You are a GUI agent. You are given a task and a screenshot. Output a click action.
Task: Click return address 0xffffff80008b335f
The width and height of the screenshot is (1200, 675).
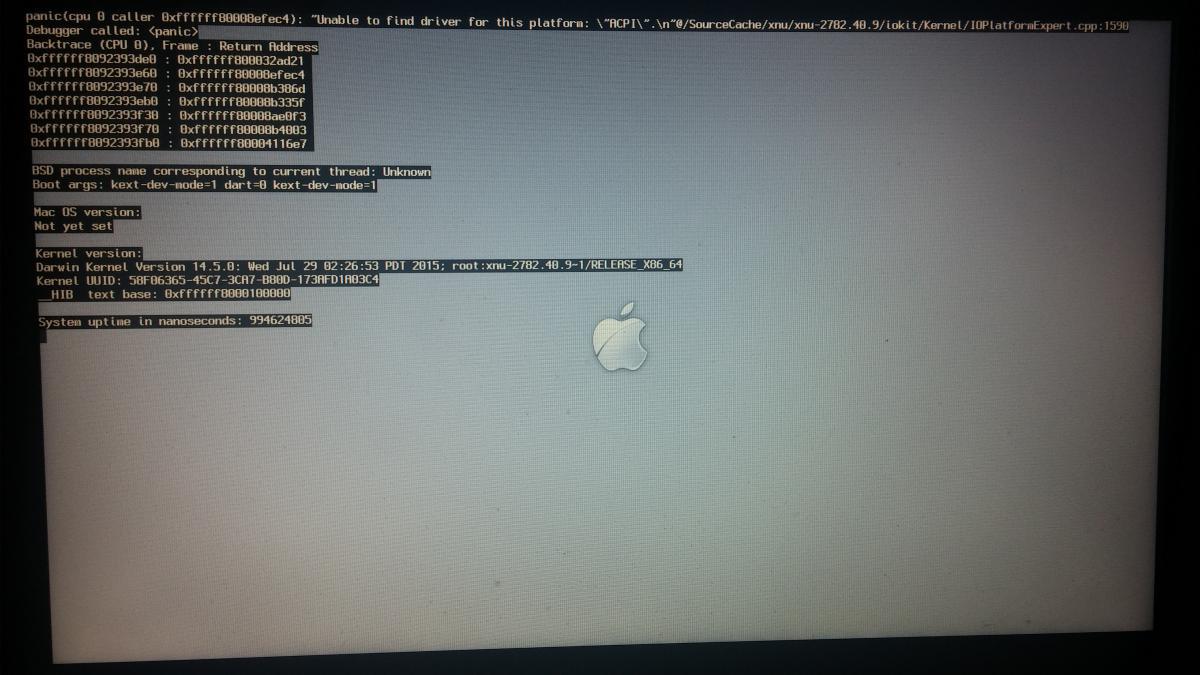[x=241, y=102]
